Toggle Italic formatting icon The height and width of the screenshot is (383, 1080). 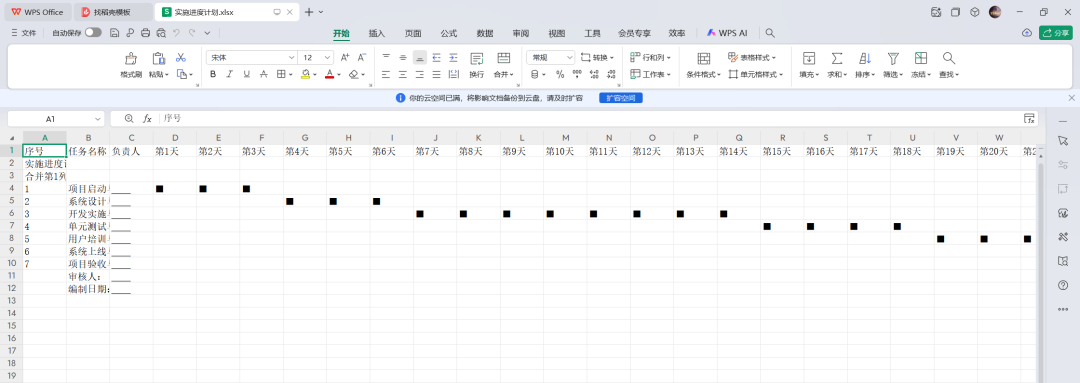[x=229, y=74]
